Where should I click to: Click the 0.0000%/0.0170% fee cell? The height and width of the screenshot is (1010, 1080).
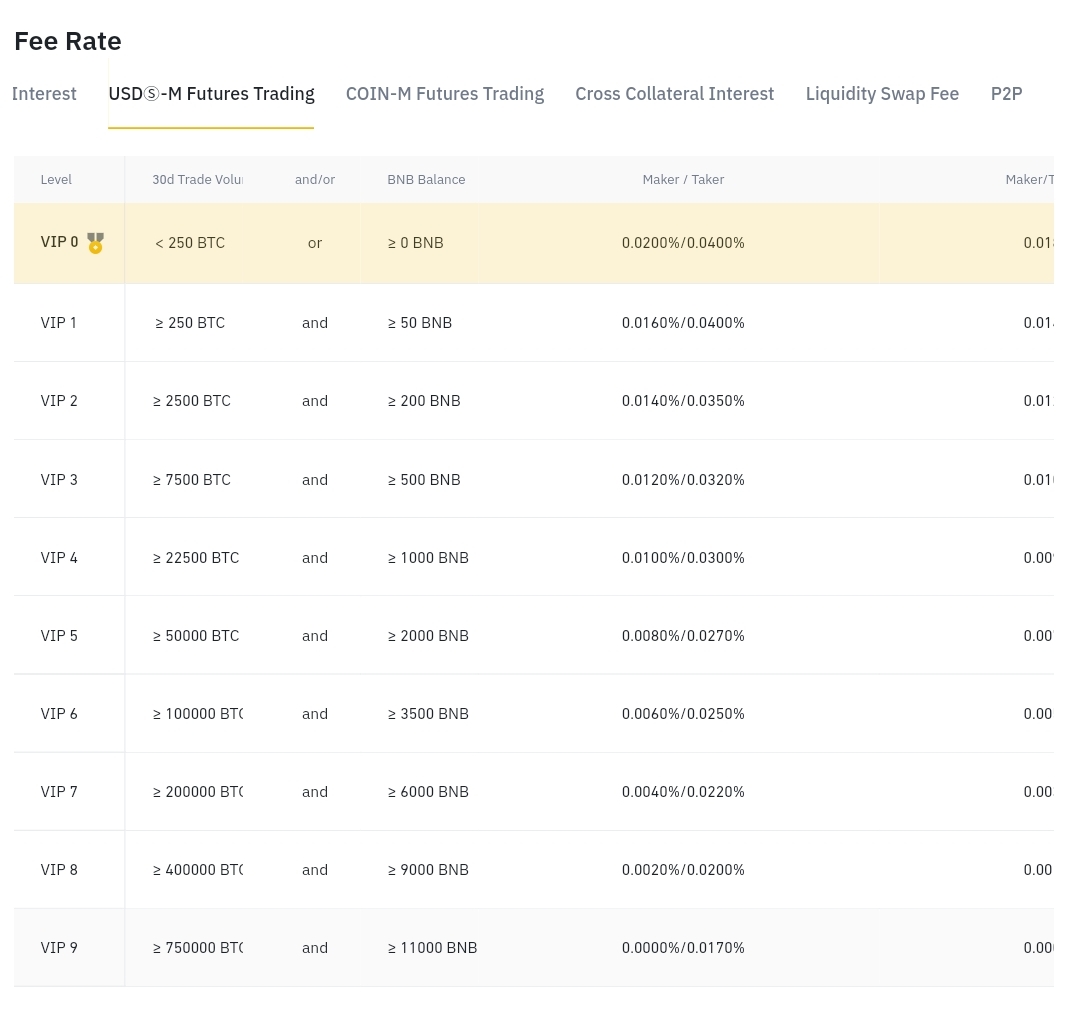(x=683, y=948)
